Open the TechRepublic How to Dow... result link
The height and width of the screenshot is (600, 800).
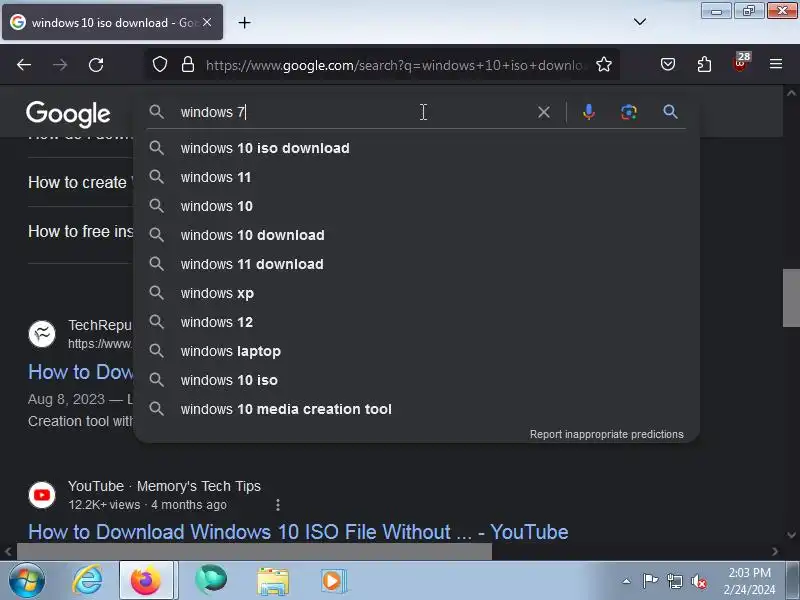pos(81,372)
